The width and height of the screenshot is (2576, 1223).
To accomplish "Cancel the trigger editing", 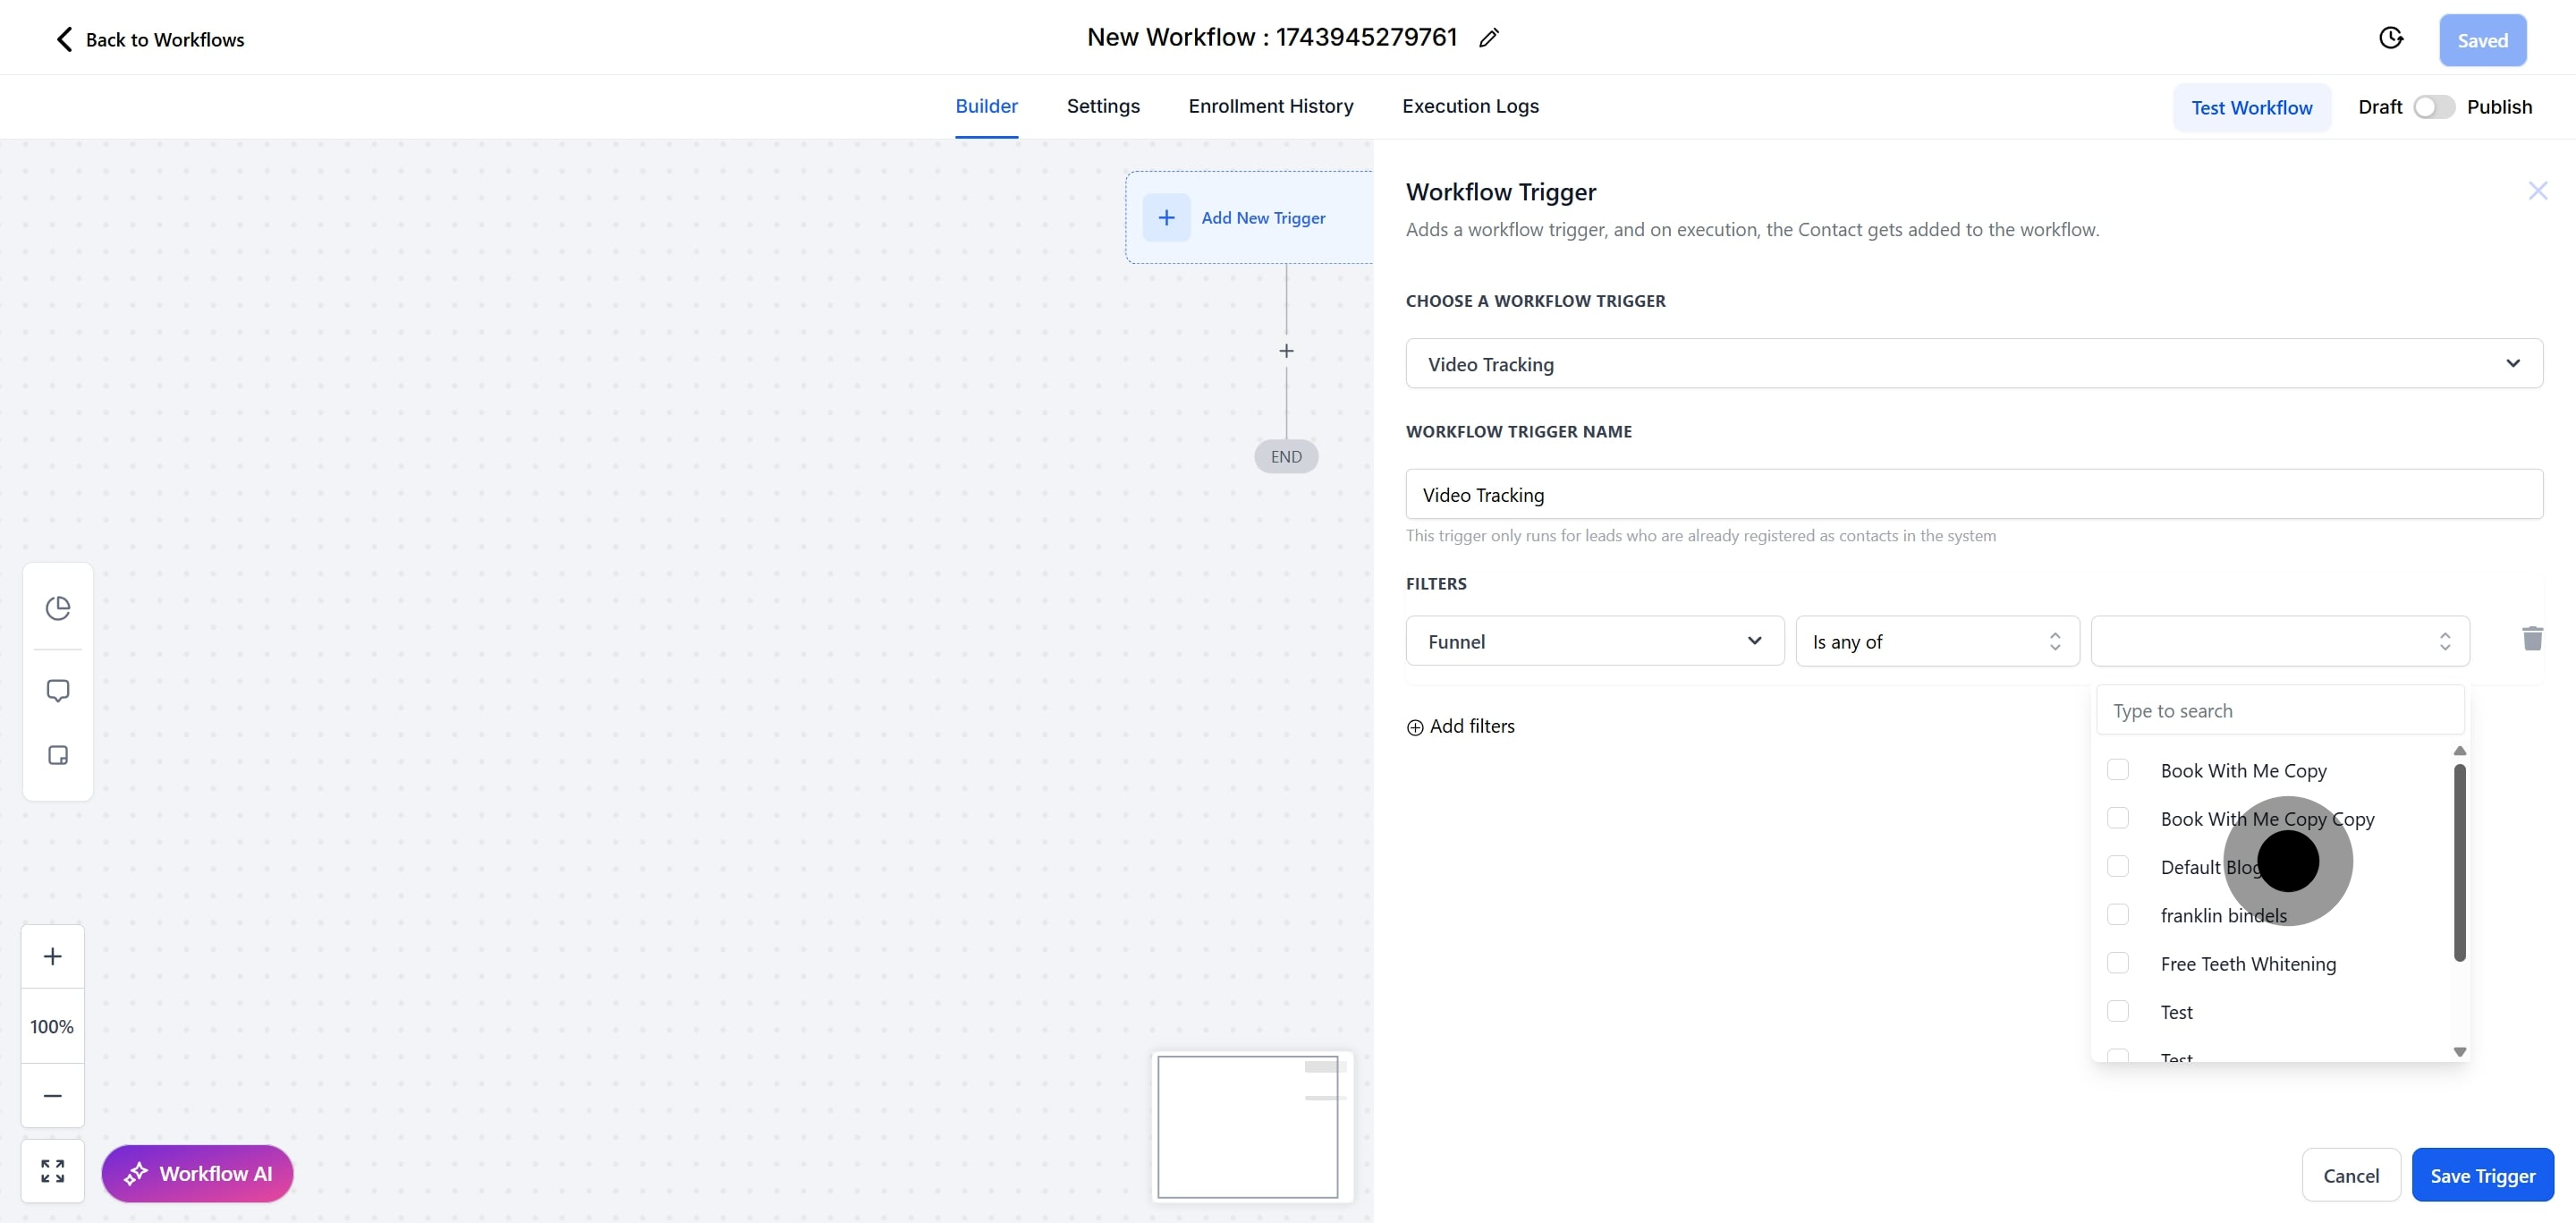I will coord(2350,1175).
